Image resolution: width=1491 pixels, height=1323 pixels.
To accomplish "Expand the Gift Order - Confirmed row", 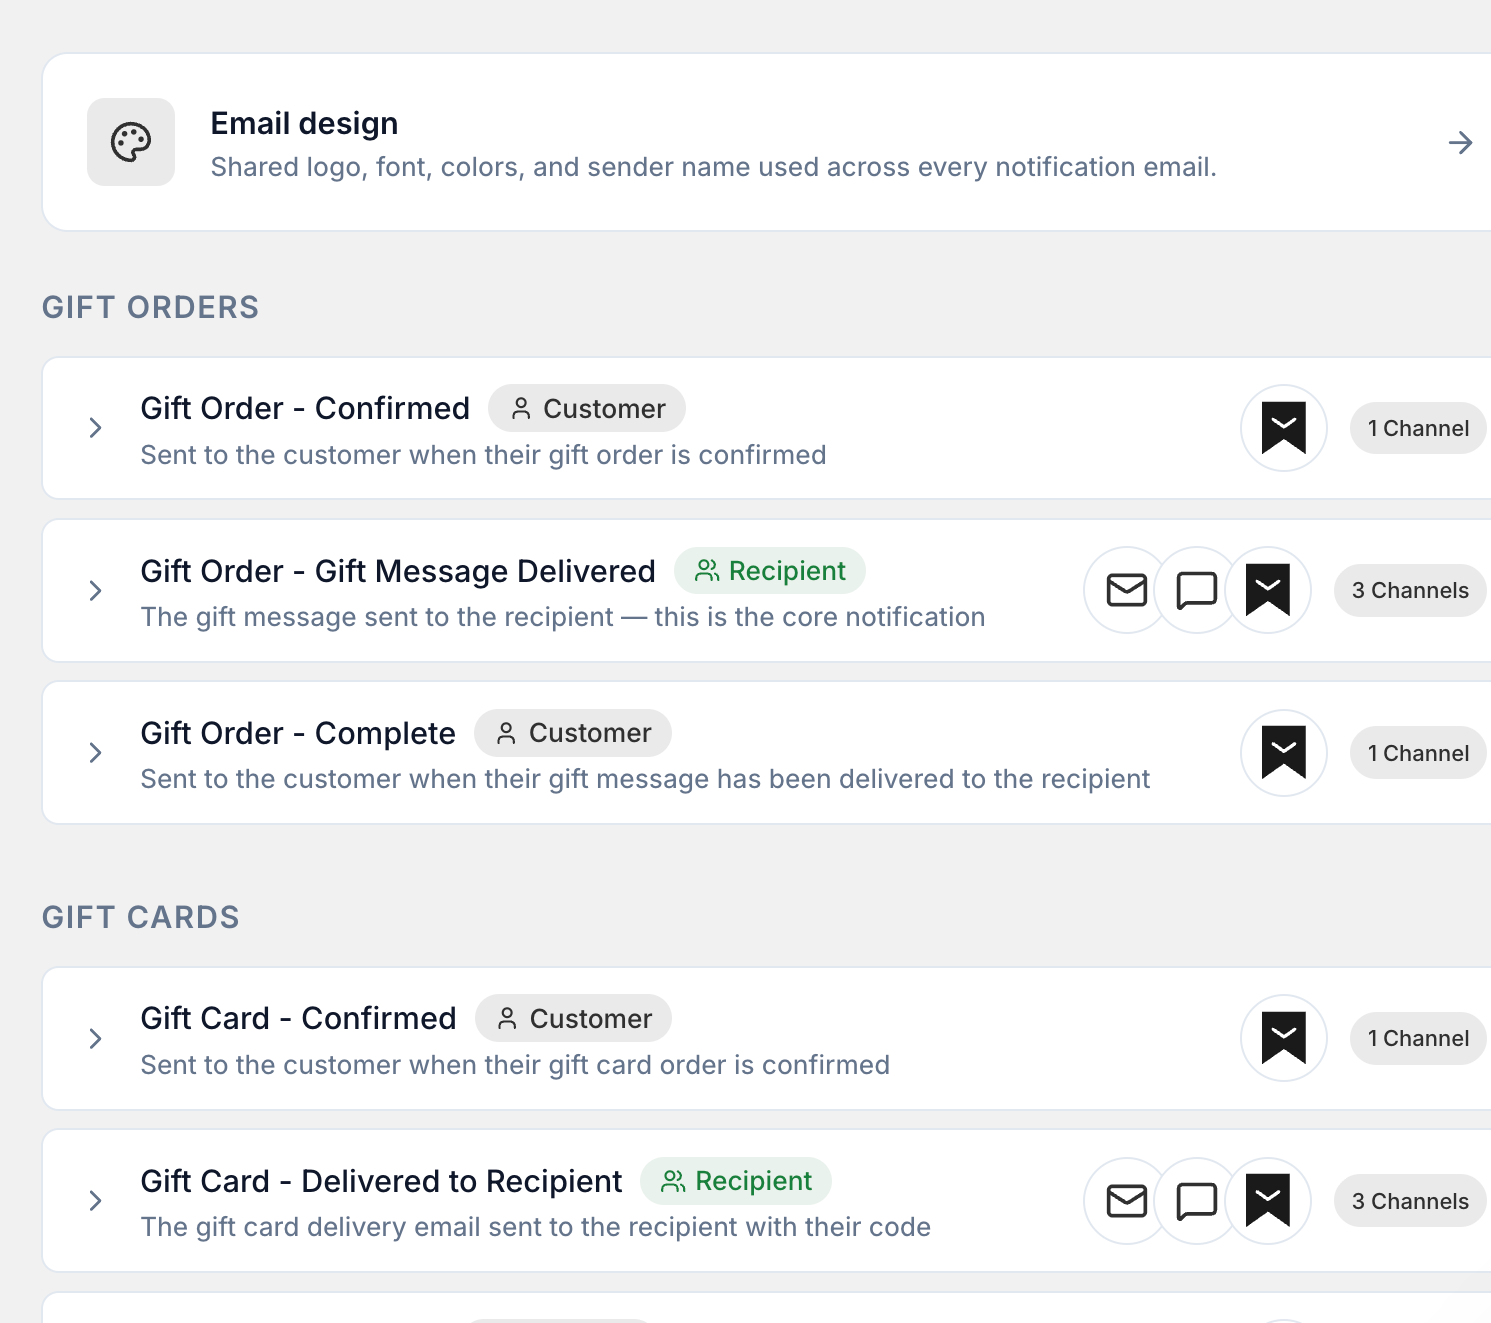I will click(96, 428).
